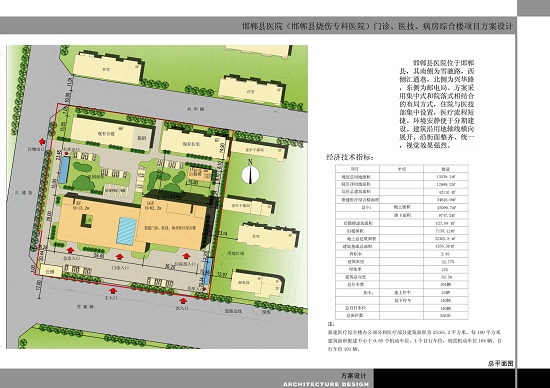The image size is (550, 388).
Task: Click the 项目 header cell of the table
Action: 357,169
